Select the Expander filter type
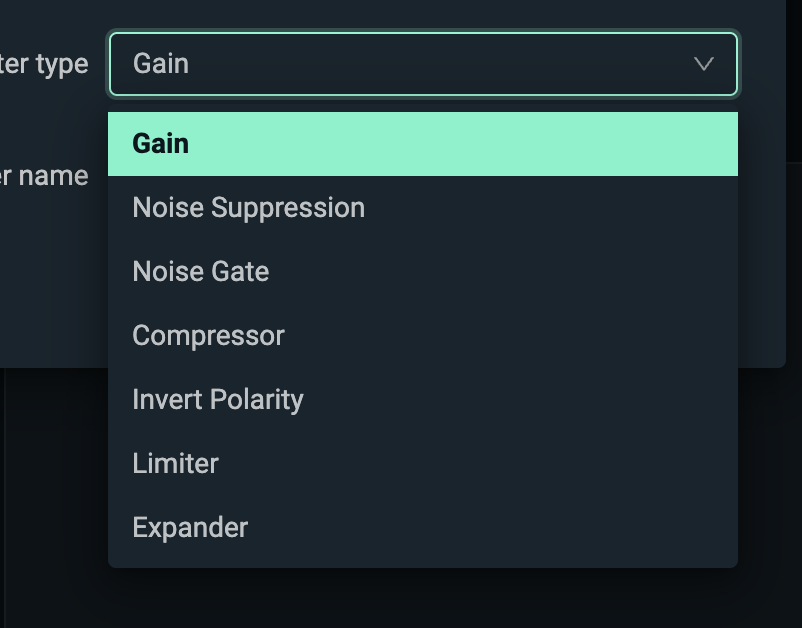The height and width of the screenshot is (628, 802). pyautogui.click(x=190, y=528)
